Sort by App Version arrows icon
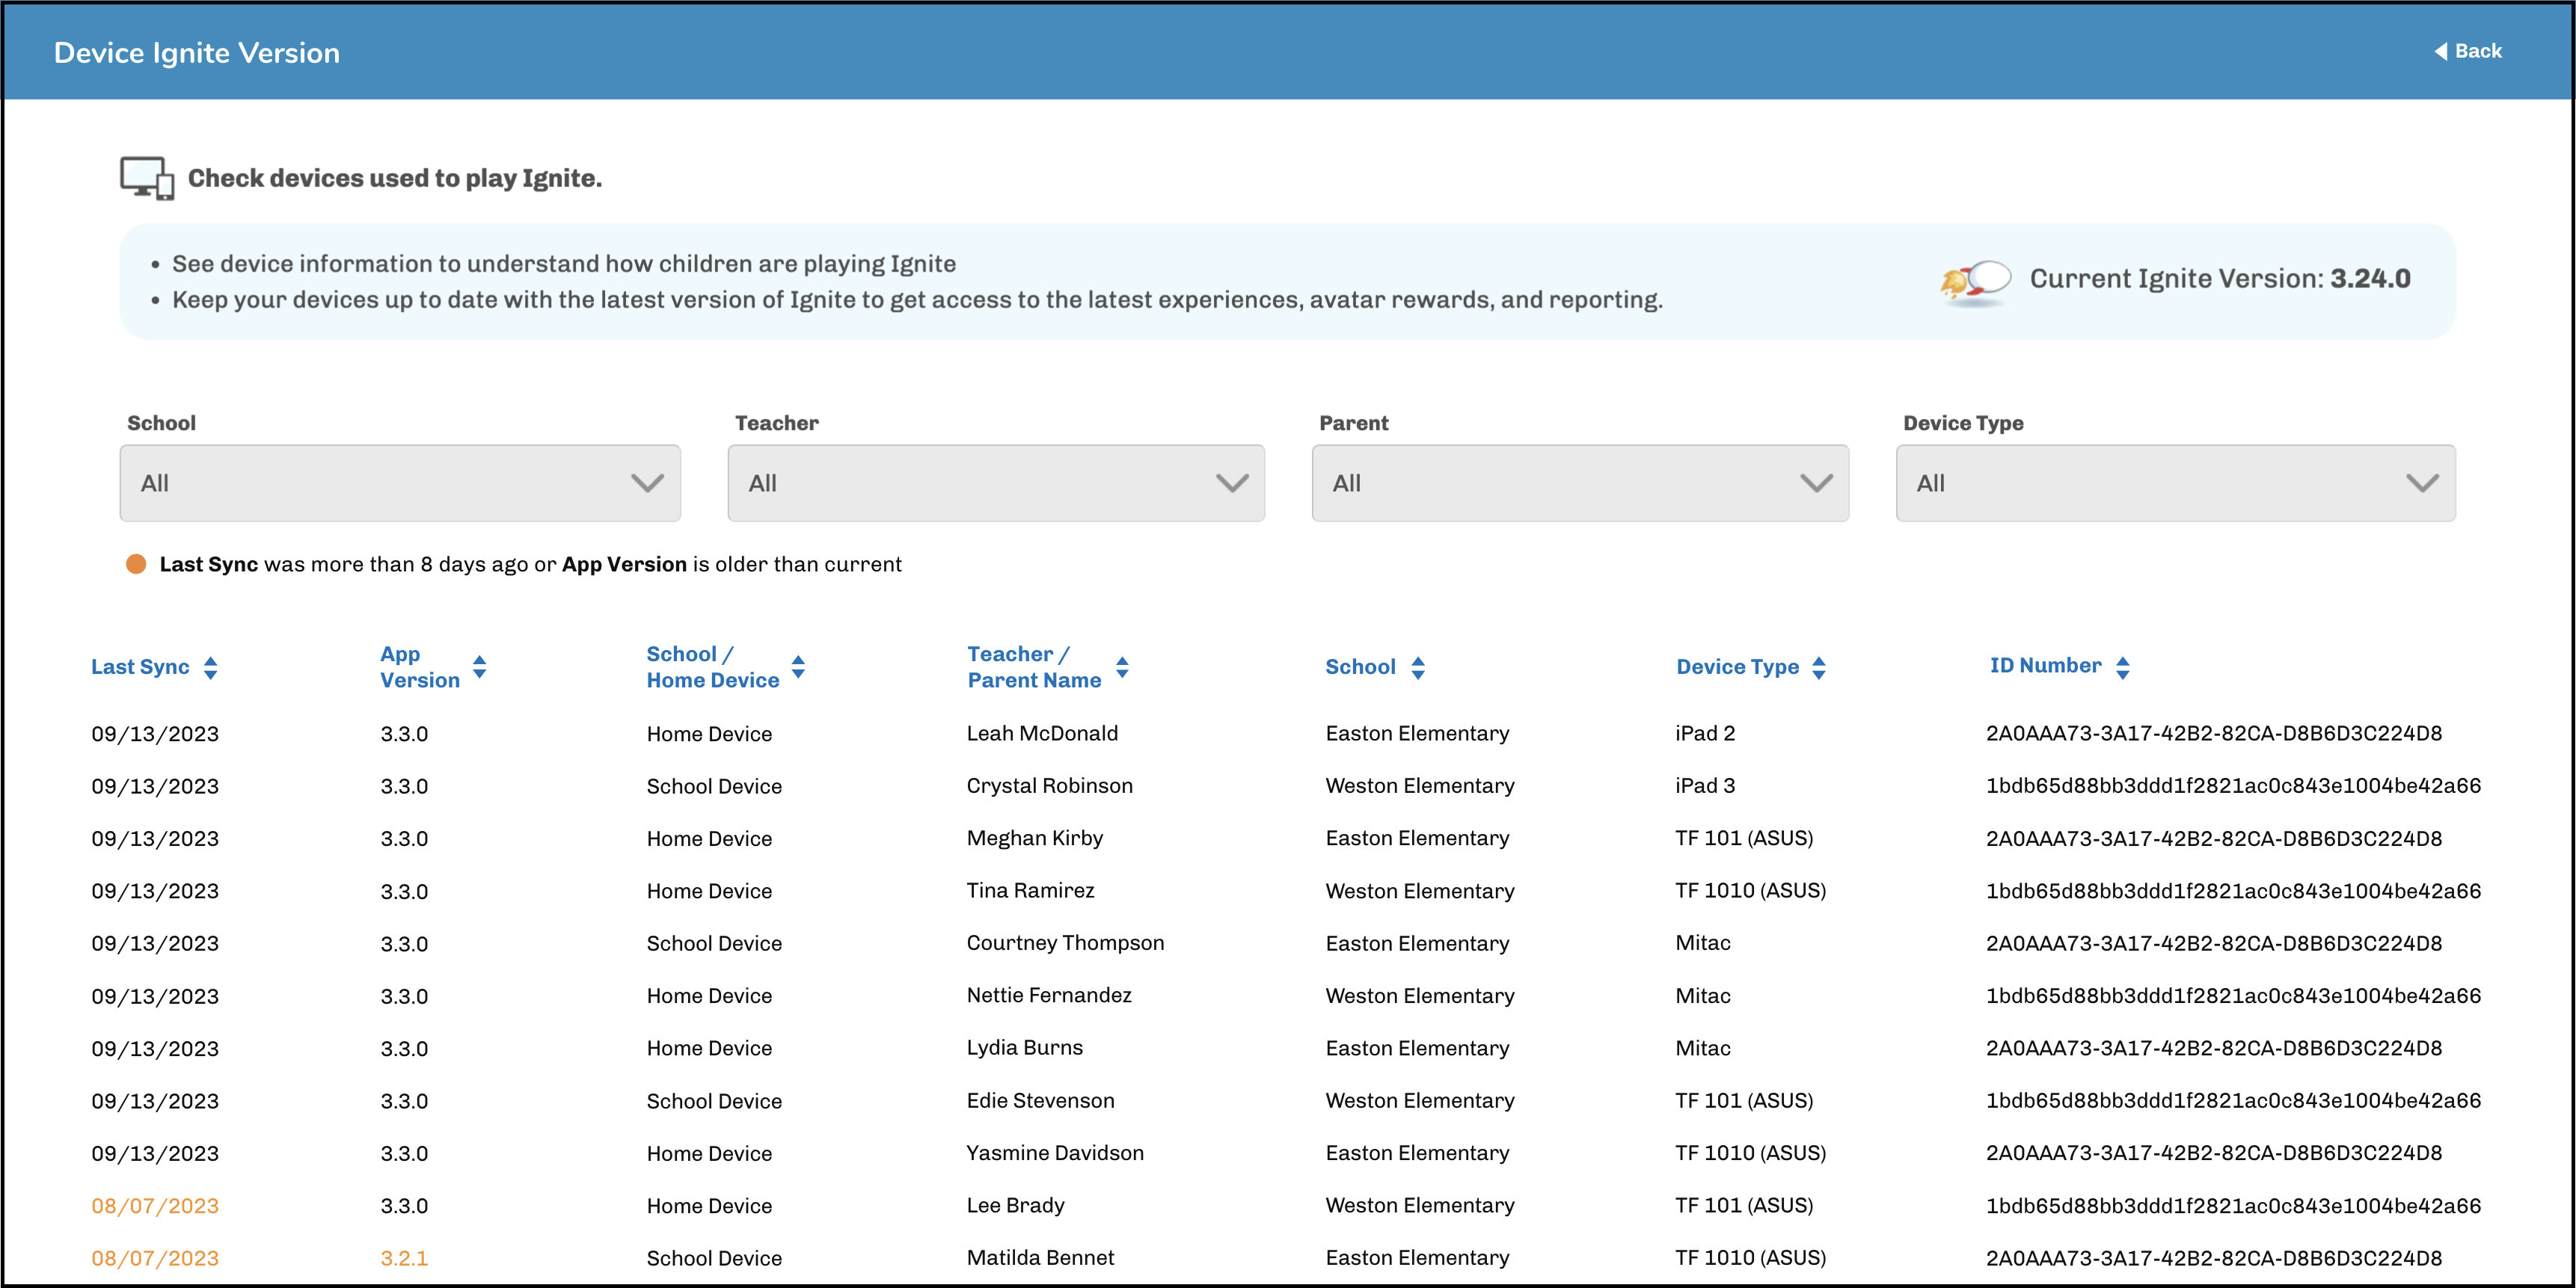Screen dimensions: 2576x1288 479,667
